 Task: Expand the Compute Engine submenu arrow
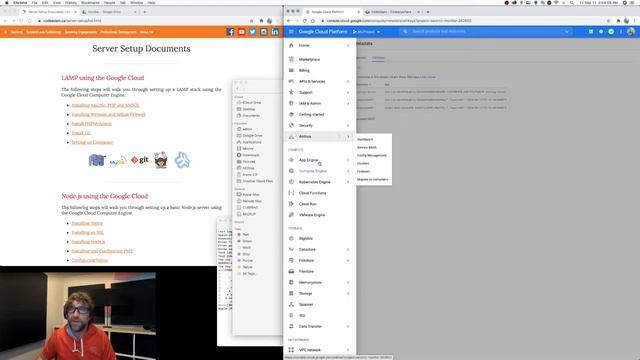tap(348, 171)
